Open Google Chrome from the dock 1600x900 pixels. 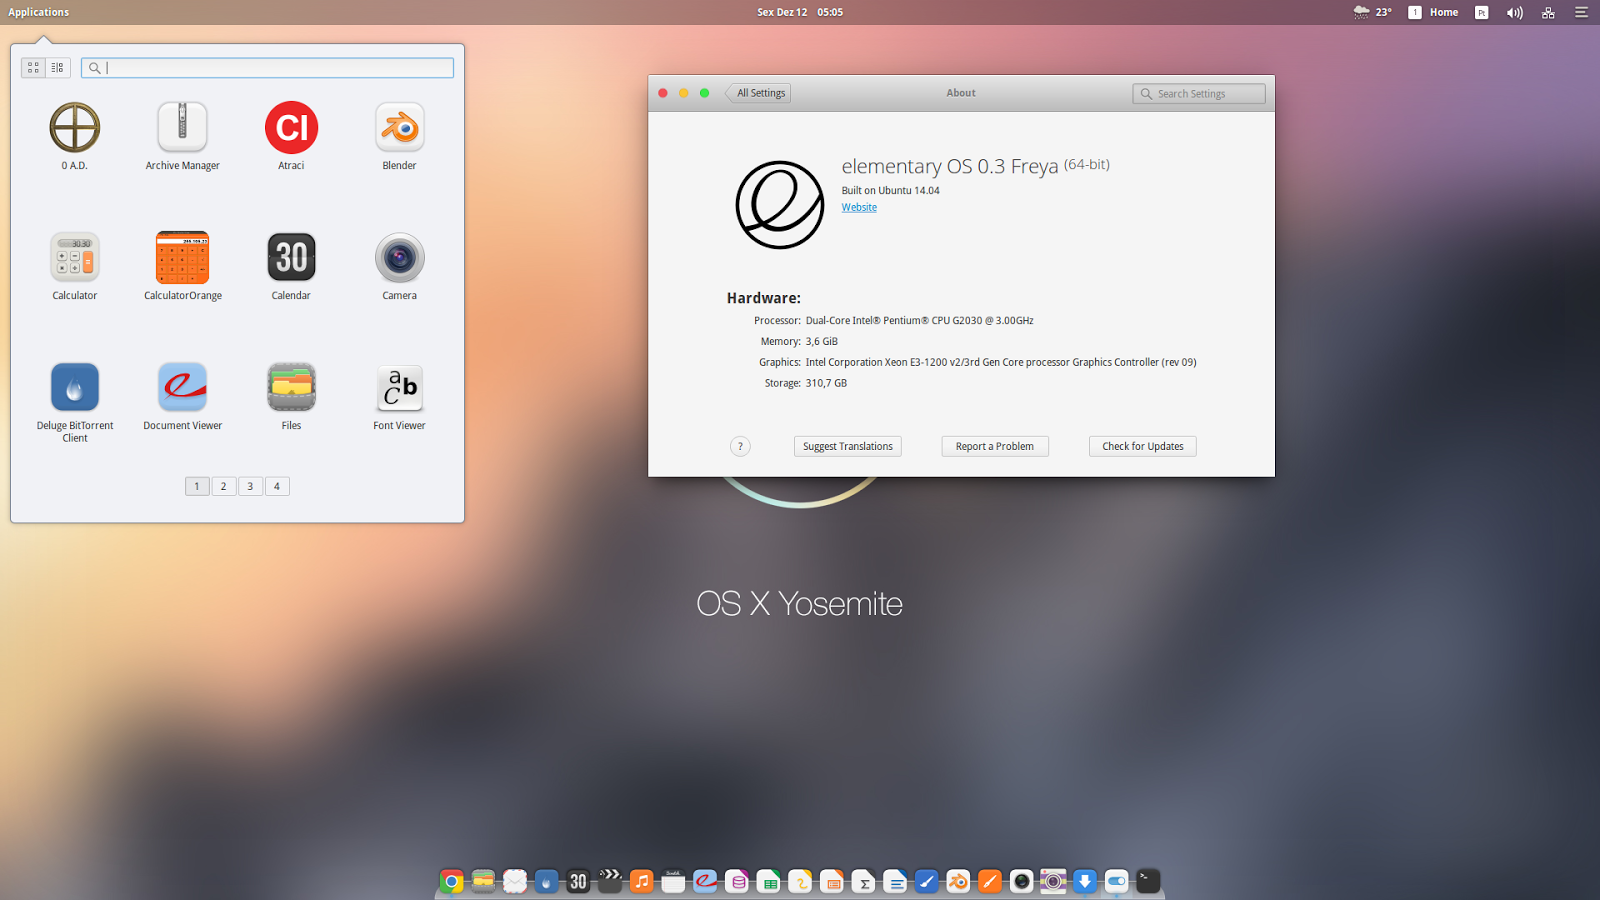coord(451,881)
